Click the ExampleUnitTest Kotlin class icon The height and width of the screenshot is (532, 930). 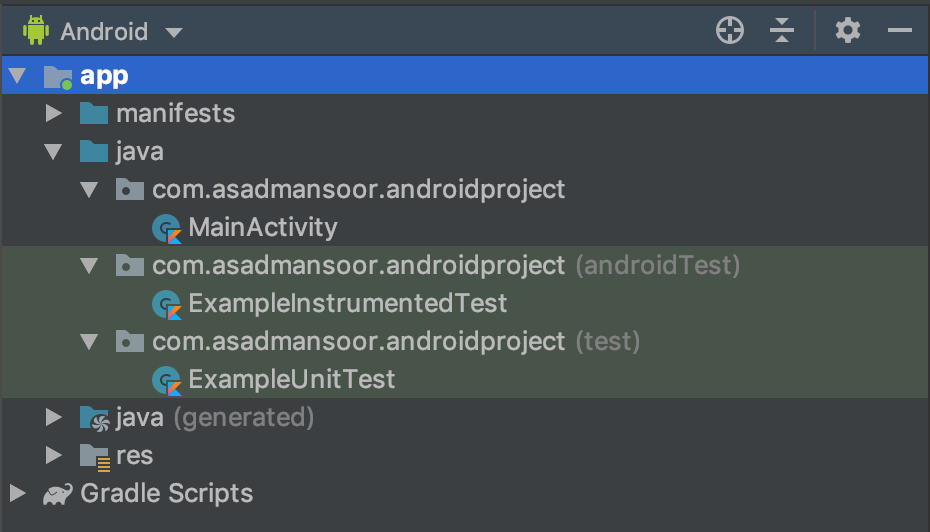click(165, 380)
